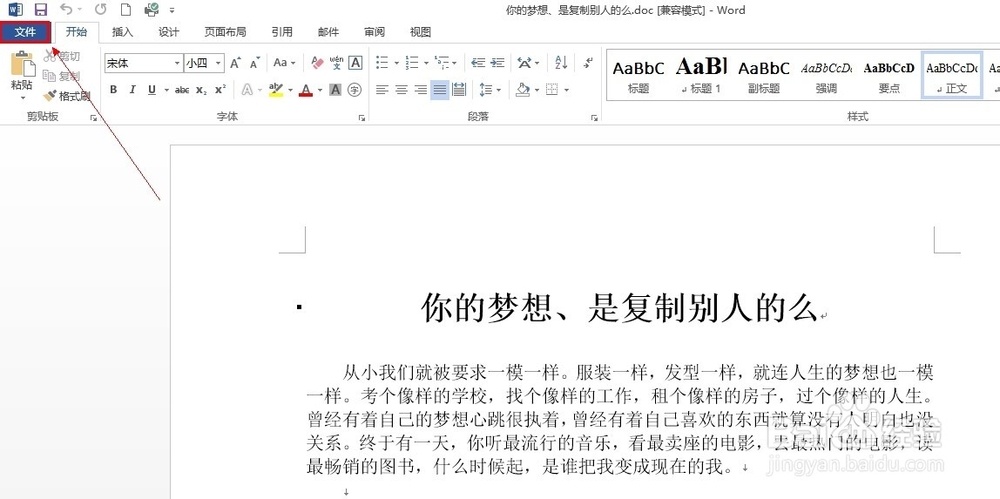Viewport: 1000px width, 499px height.
Task: Decrease font size with the shrink font icon
Action: pos(254,63)
